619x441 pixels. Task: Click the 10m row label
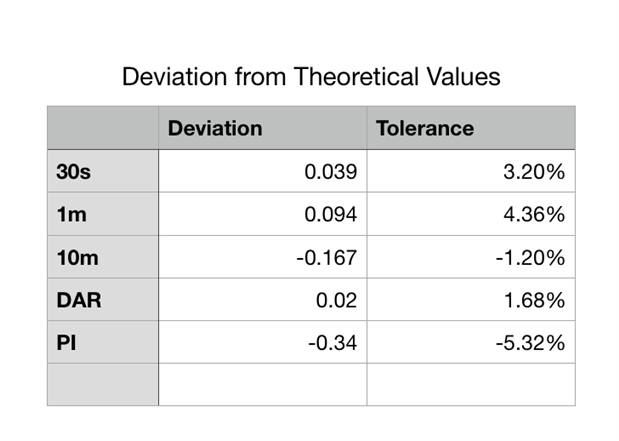point(76,257)
